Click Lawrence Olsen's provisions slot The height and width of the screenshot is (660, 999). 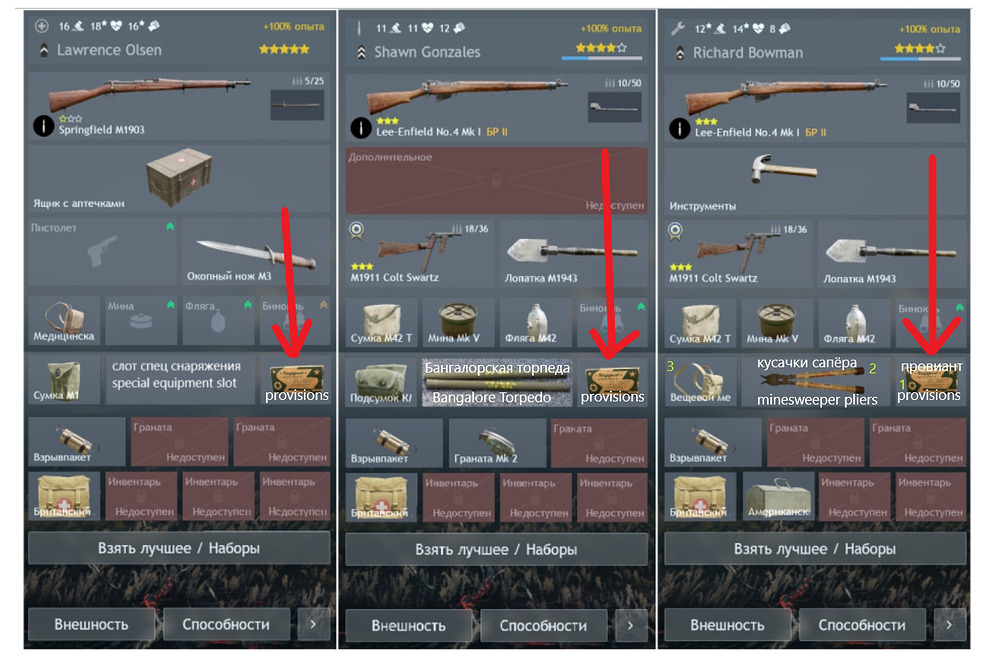click(295, 380)
